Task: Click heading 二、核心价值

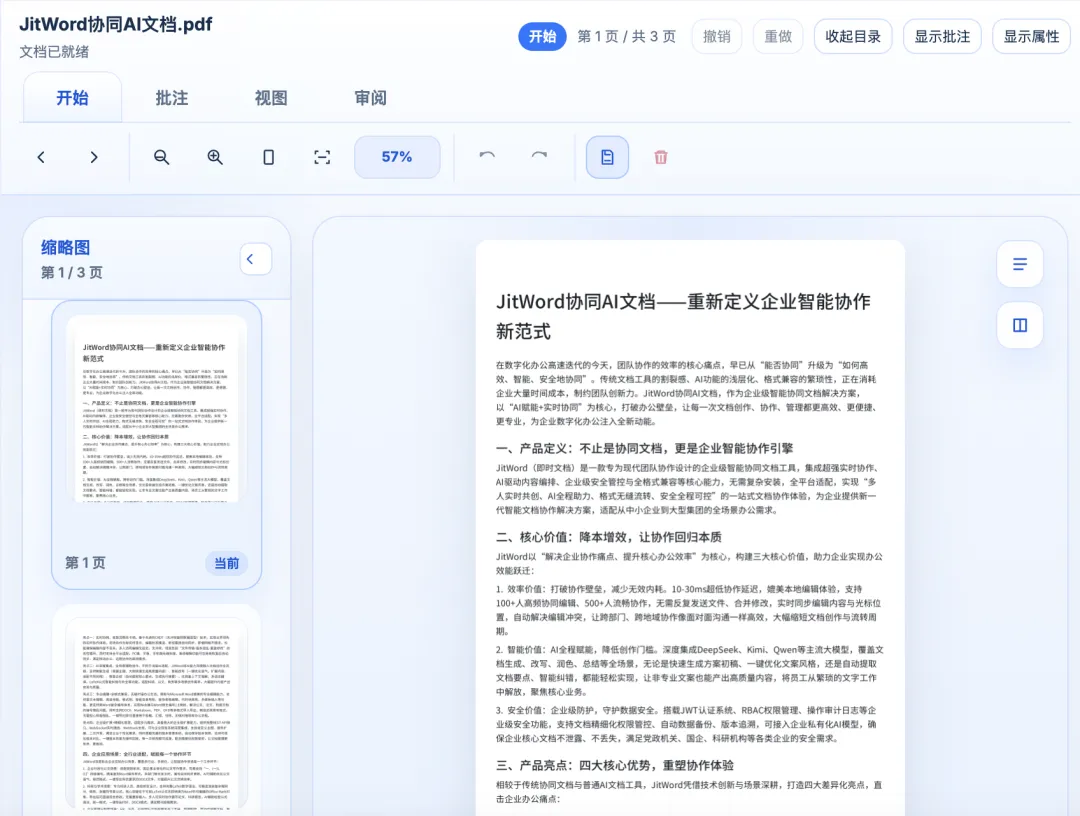Action: (609, 537)
